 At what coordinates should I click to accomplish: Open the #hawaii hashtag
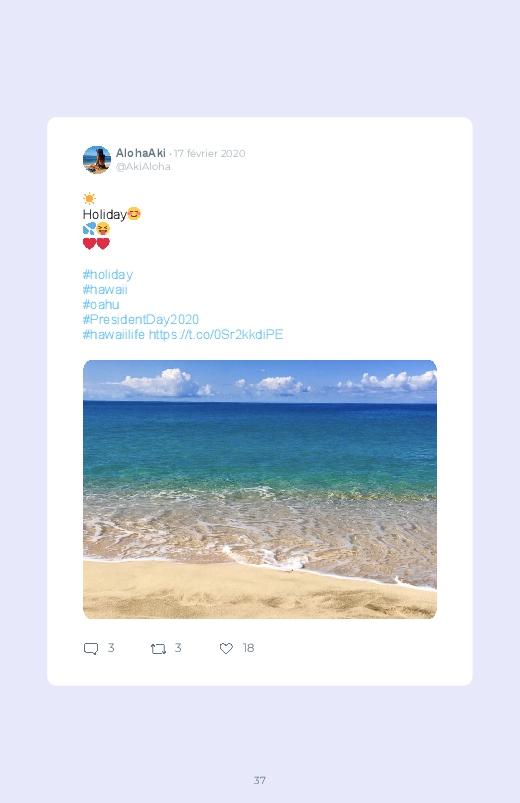[105, 290]
